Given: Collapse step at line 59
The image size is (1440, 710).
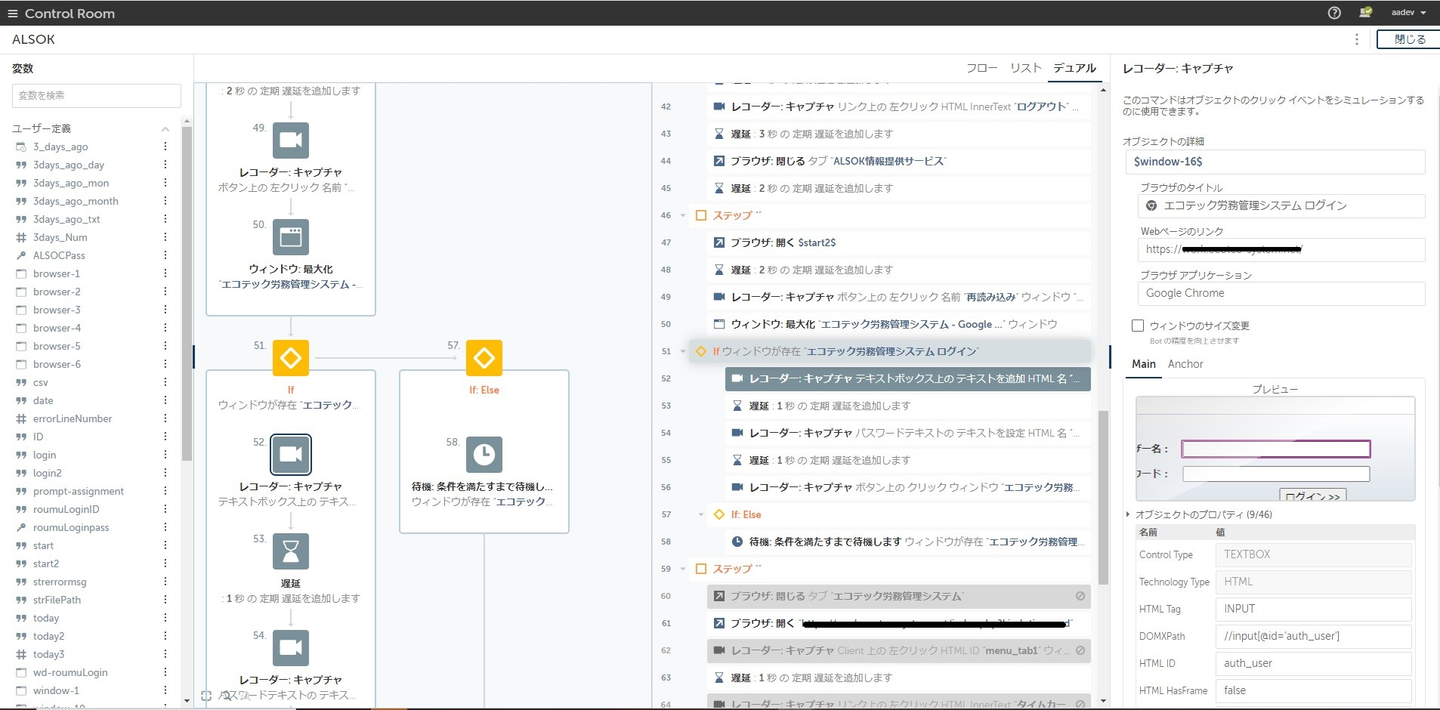Looking at the screenshot, I should tap(683, 569).
